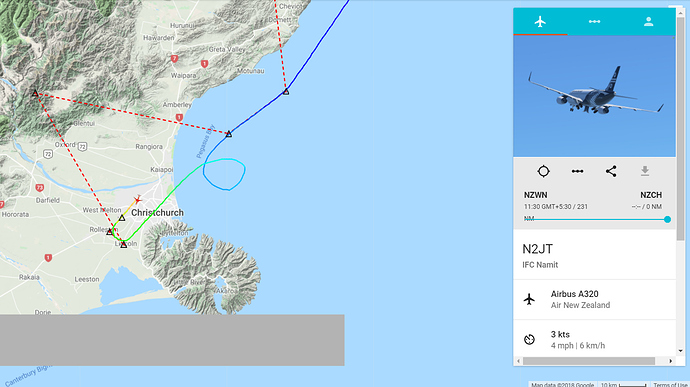The image size is (690, 387).
Task: Click the Oxford town label
Action: click(65, 144)
